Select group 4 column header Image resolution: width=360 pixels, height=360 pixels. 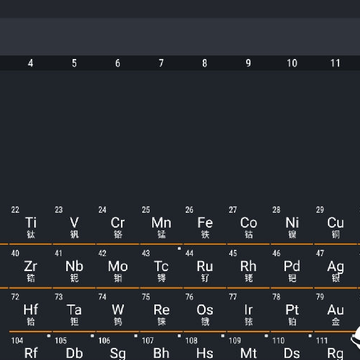click(x=31, y=63)
